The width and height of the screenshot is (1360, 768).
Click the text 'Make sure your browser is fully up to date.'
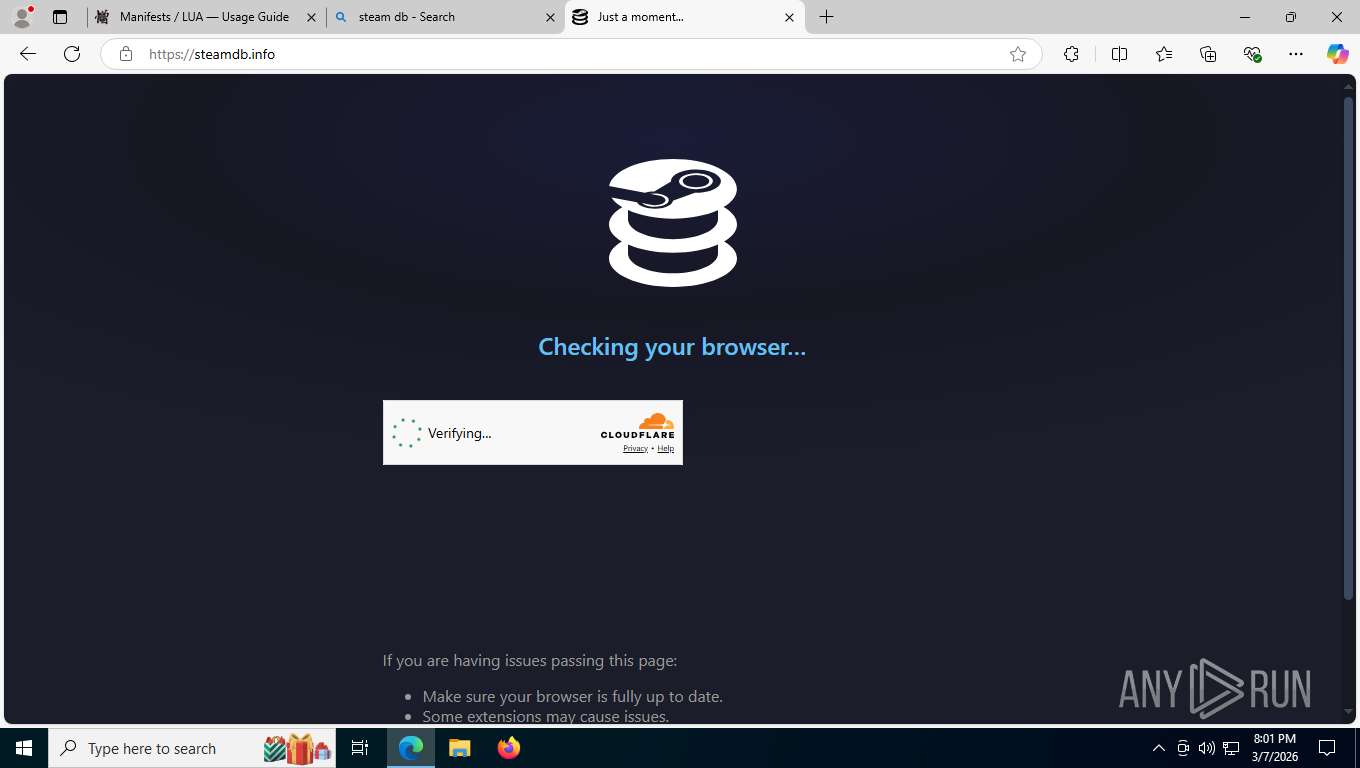coord(572,696)
